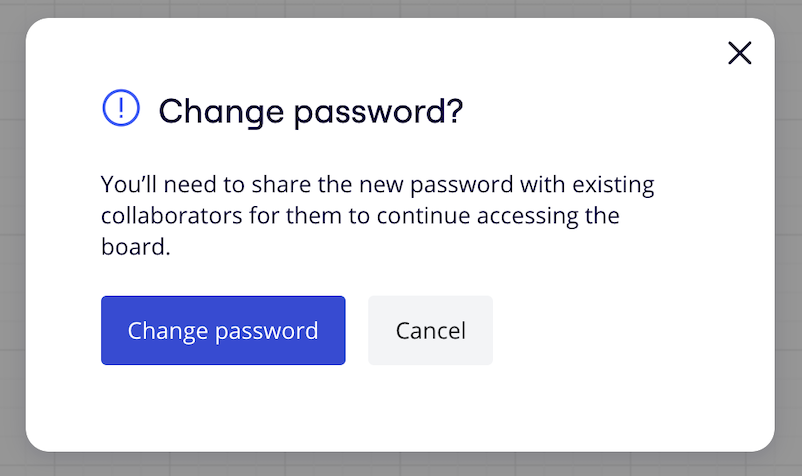
Task: Choose Cancel to keep the current password
Action: [430, 330]
